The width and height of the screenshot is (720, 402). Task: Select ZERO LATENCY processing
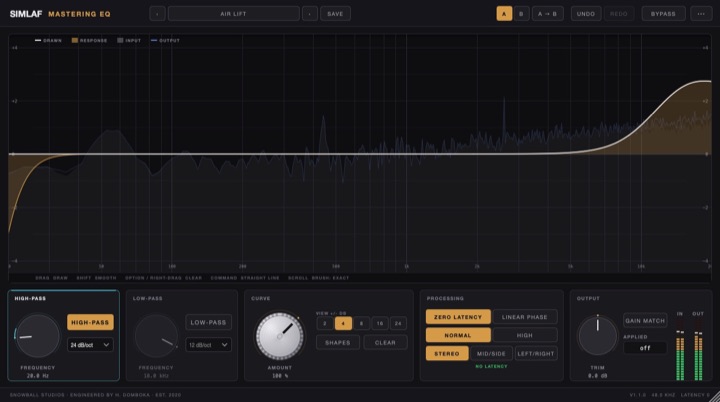458,317
